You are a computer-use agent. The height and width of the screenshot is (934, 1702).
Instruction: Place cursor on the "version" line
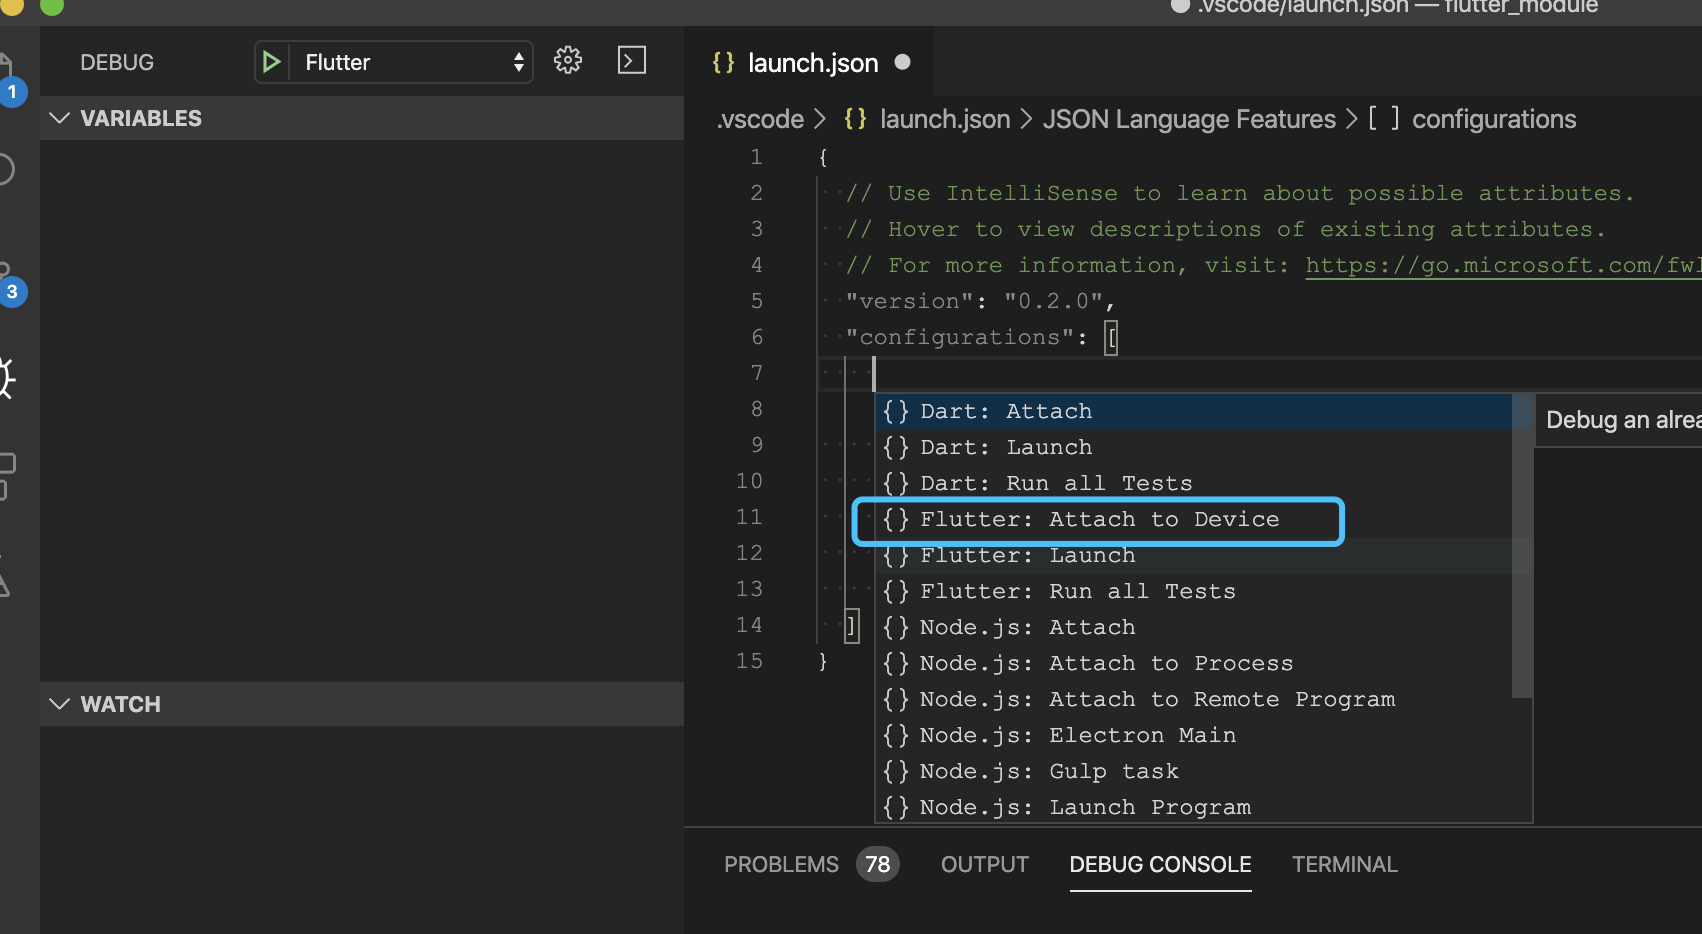point(980,301)
